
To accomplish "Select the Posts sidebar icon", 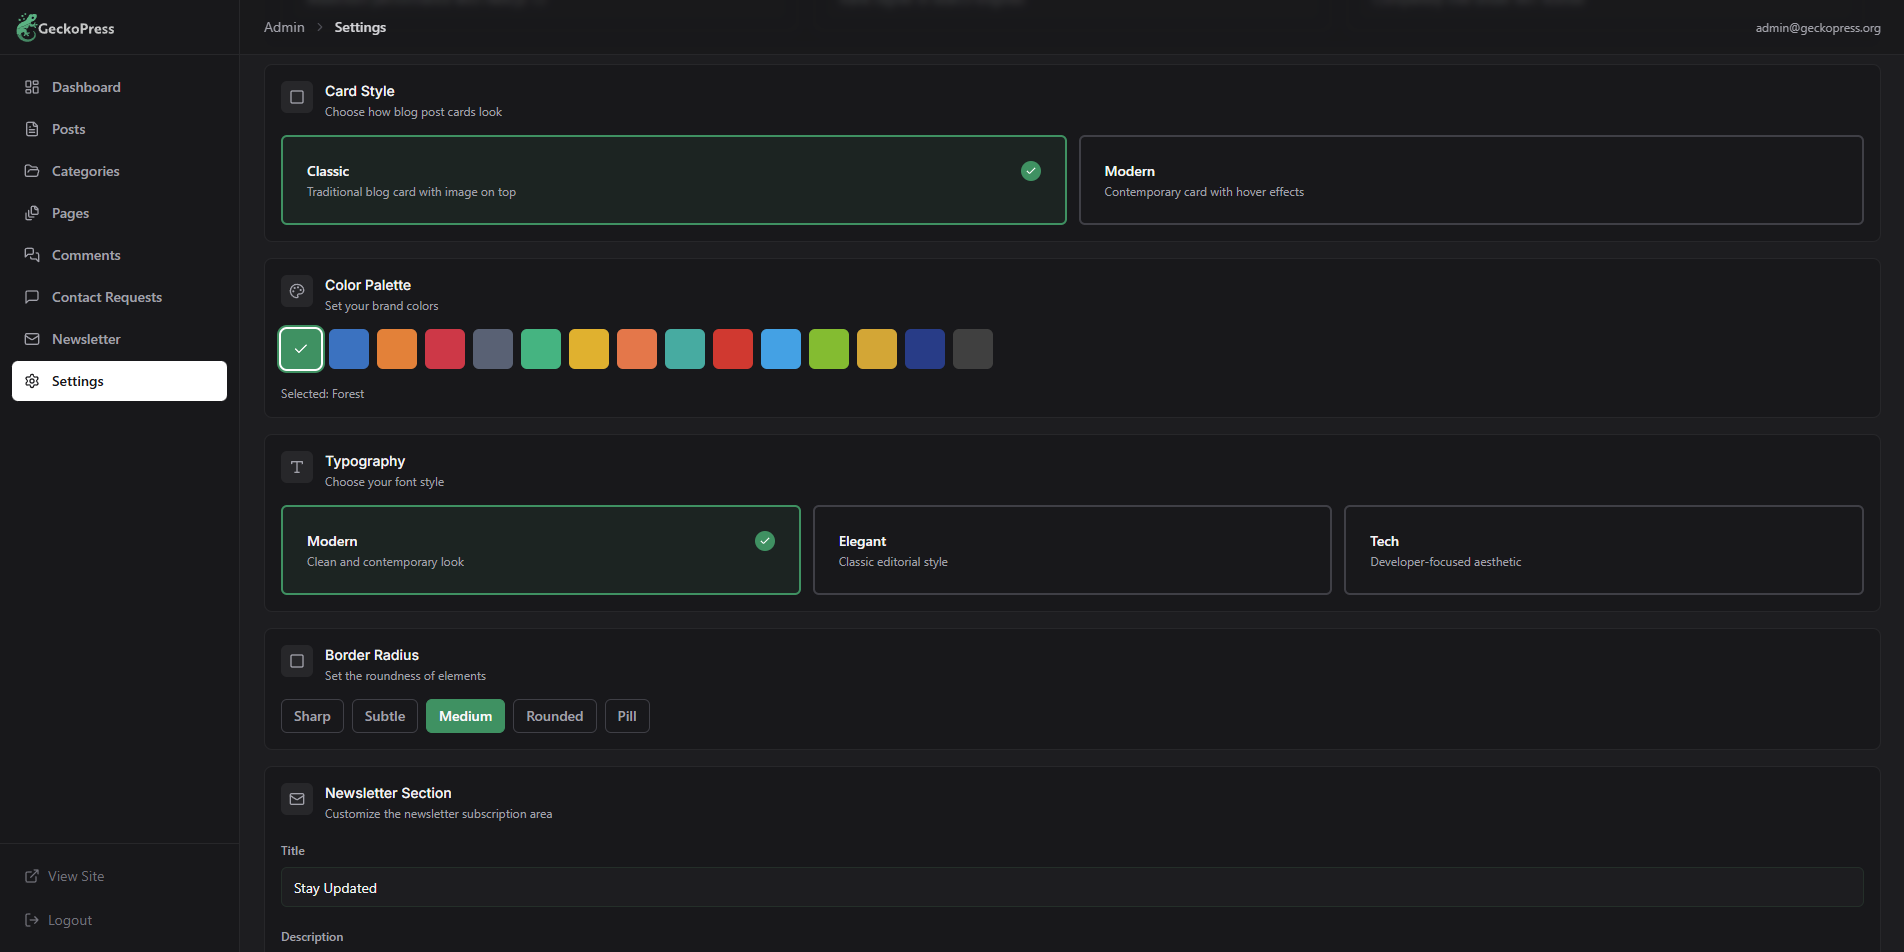I will (x=32, y=129).
